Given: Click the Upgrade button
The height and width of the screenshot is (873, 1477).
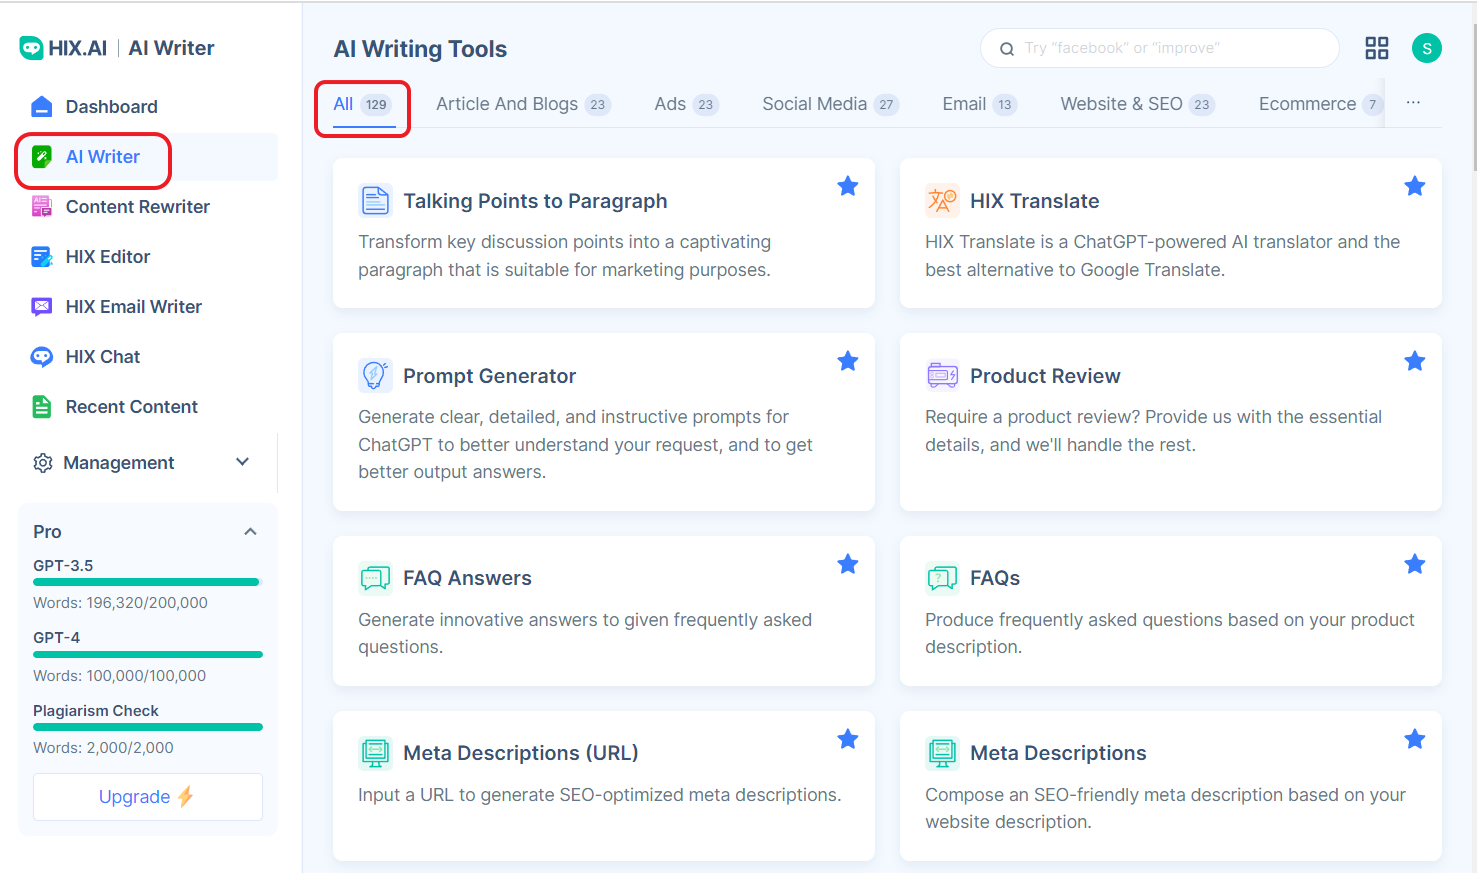Looking at the screenshot, I should (x=147, y=797).
